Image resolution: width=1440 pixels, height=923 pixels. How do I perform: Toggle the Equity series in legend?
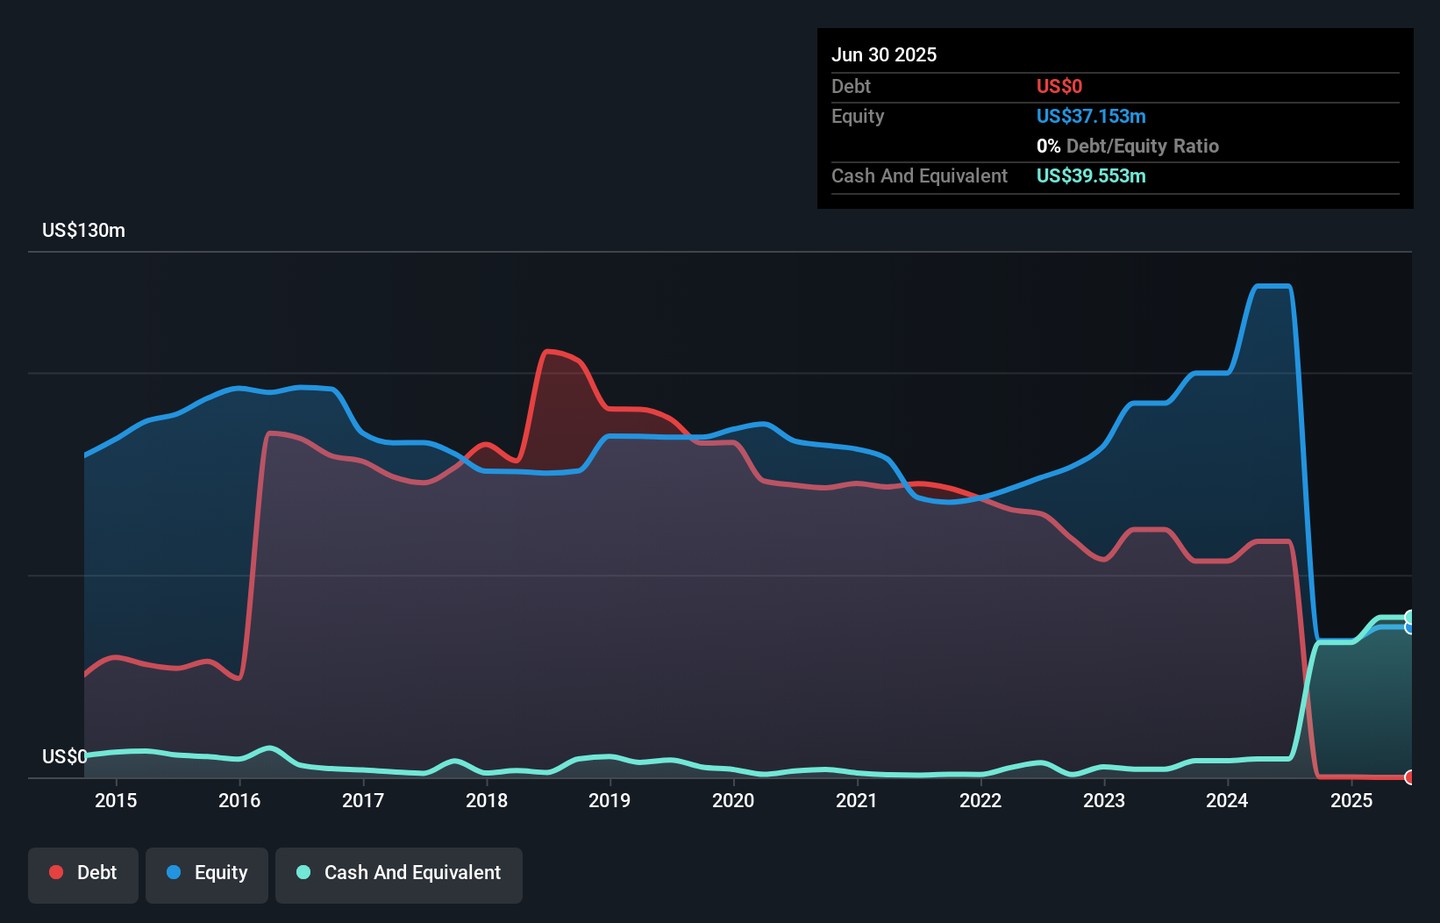[207, 874]
